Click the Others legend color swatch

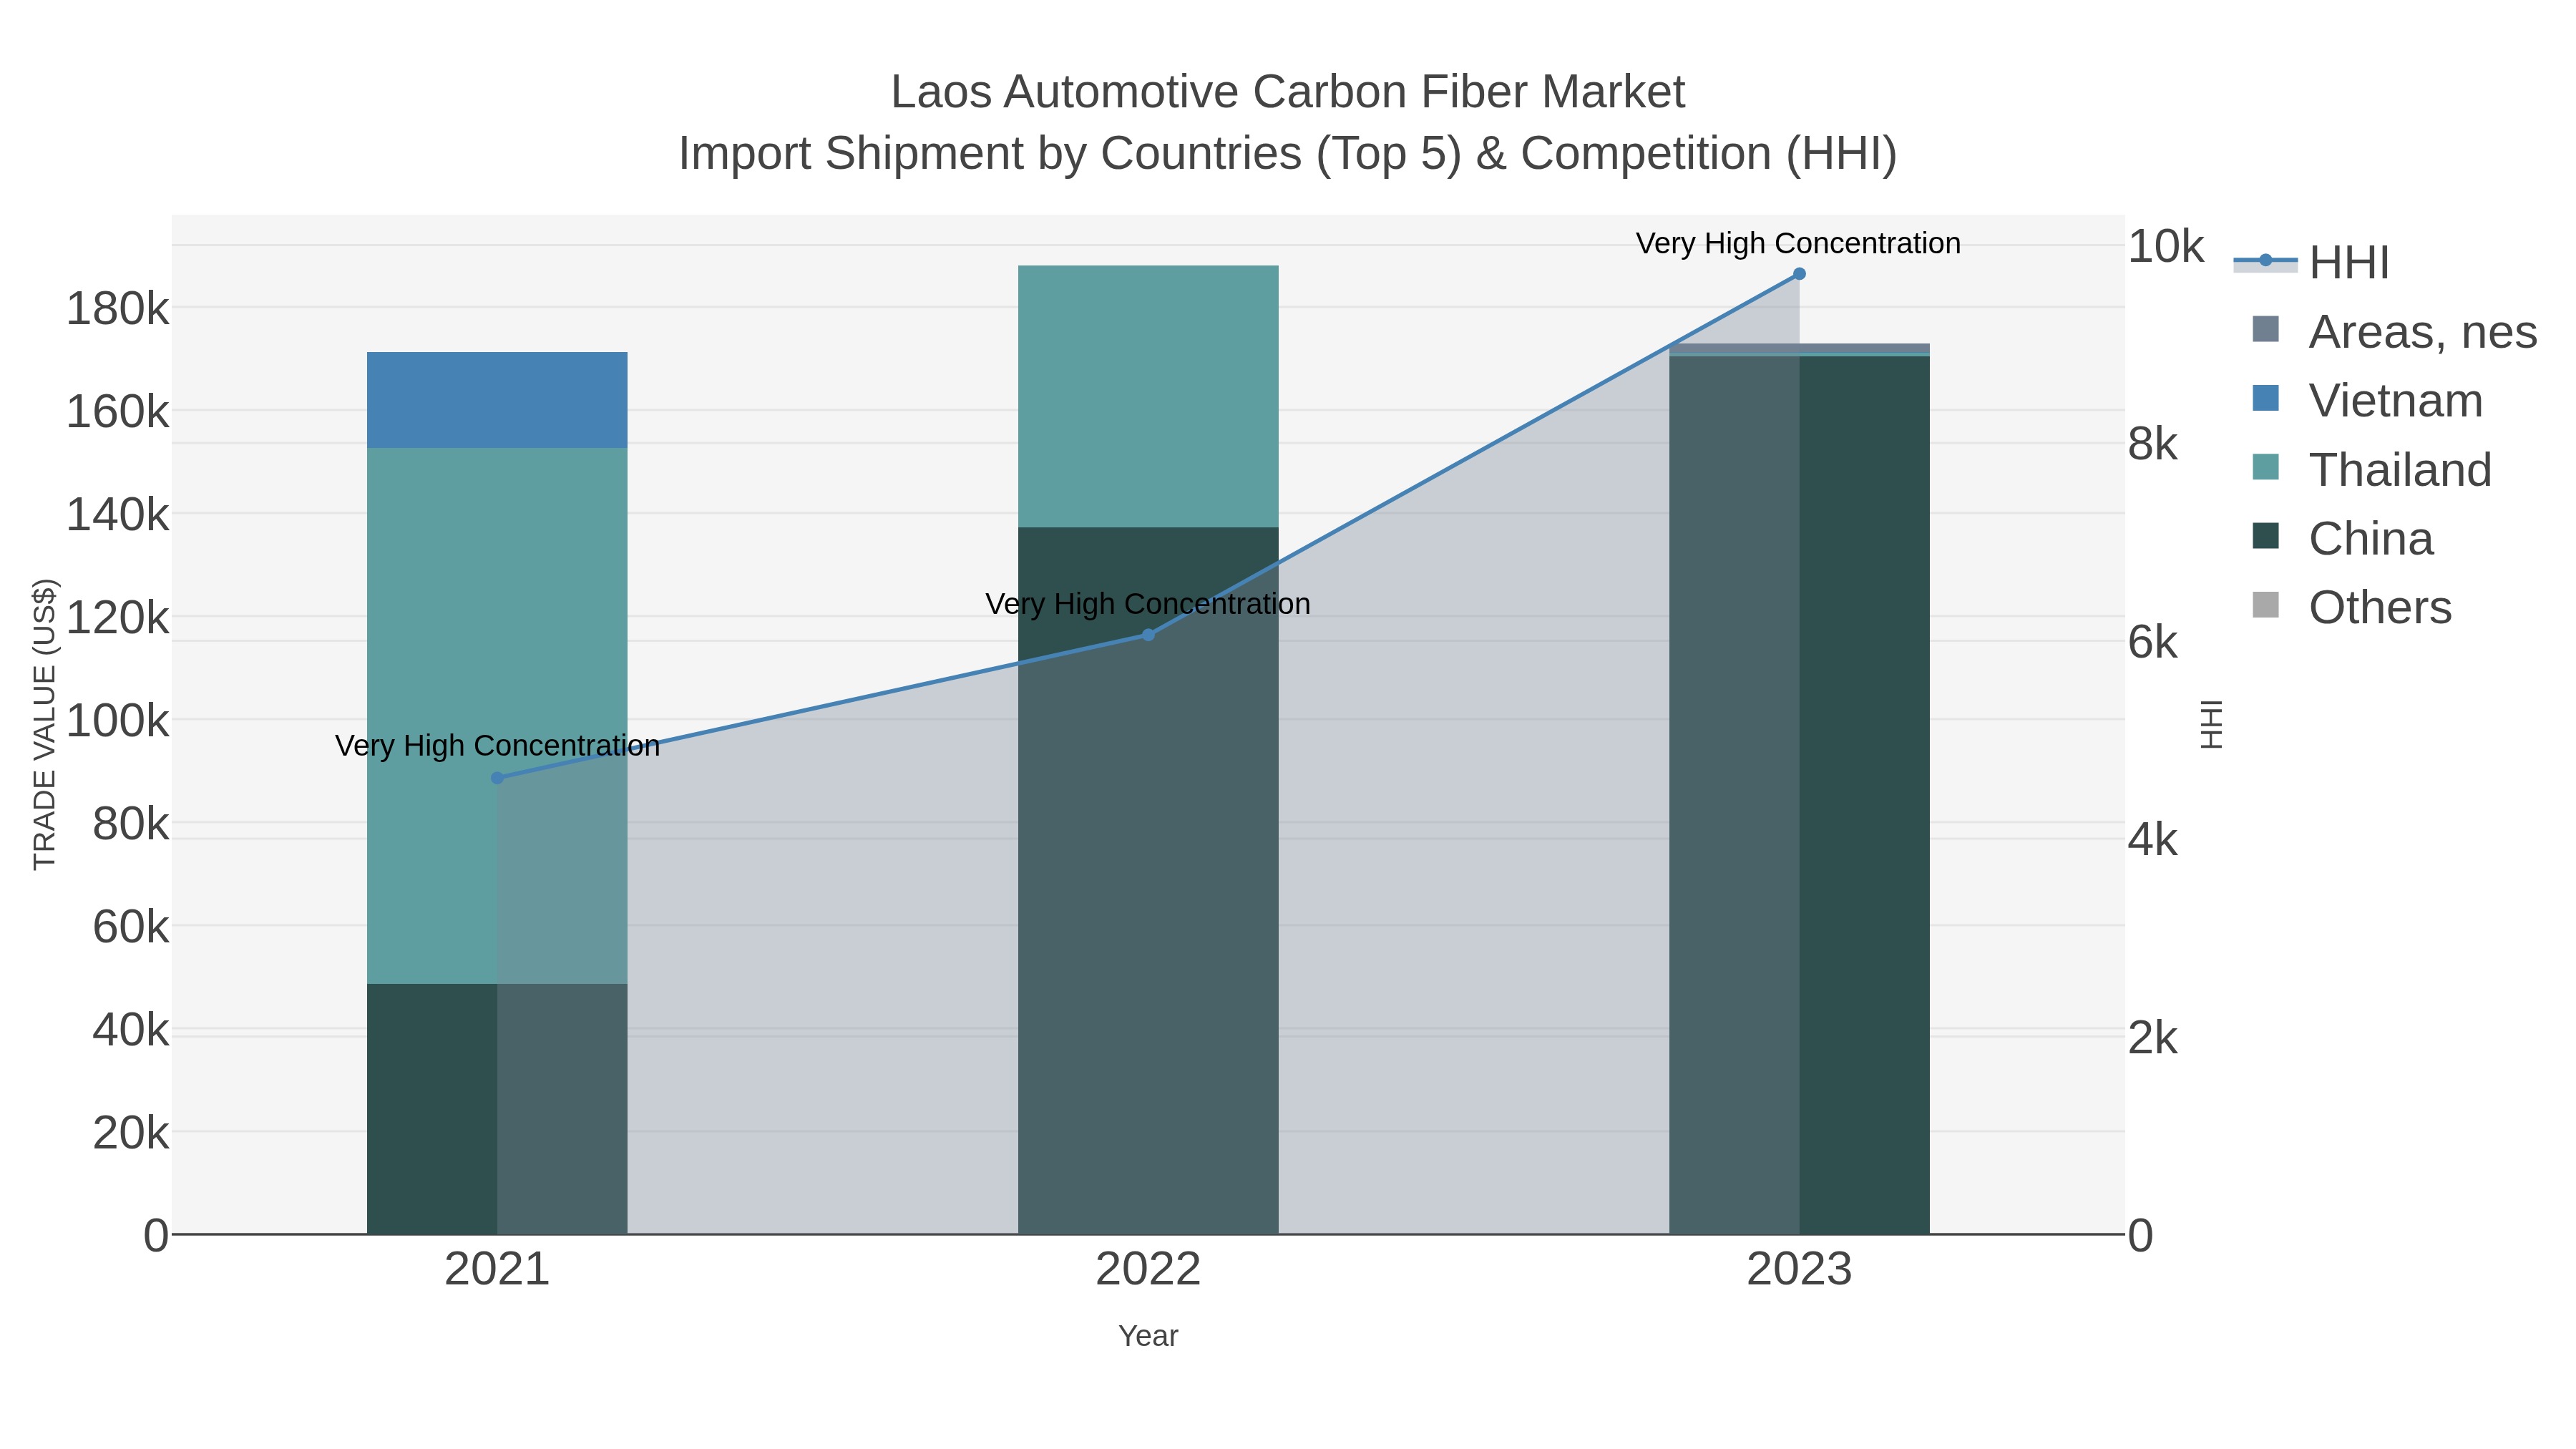tap(2266, 605)
